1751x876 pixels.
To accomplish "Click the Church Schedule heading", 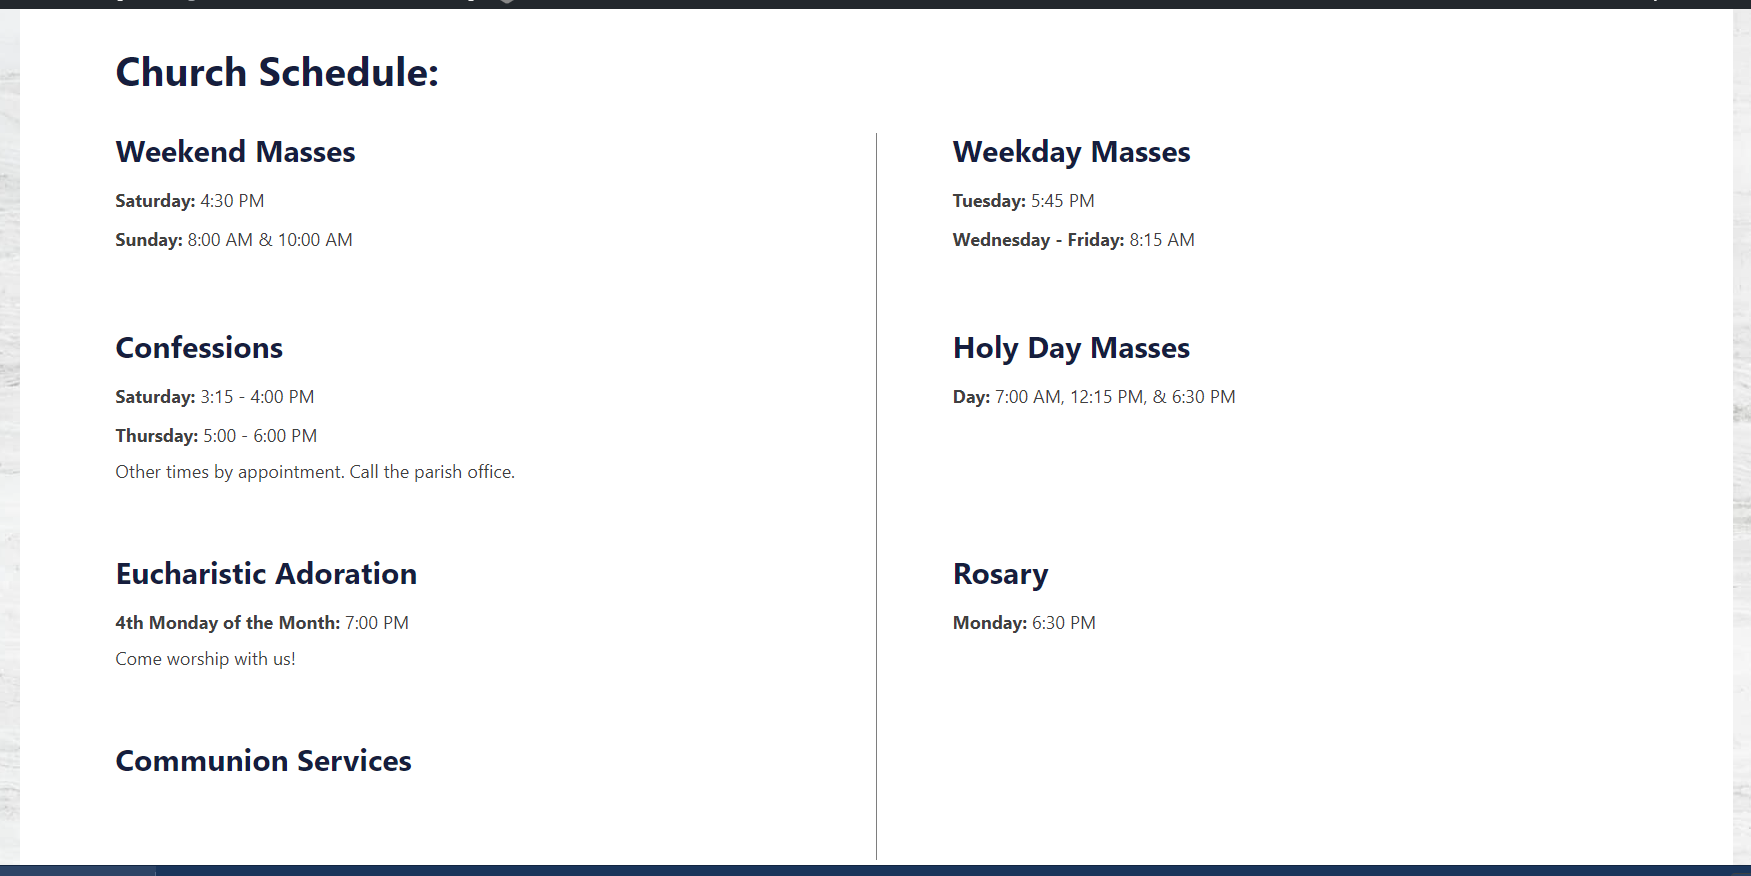I will click(277, 73).
